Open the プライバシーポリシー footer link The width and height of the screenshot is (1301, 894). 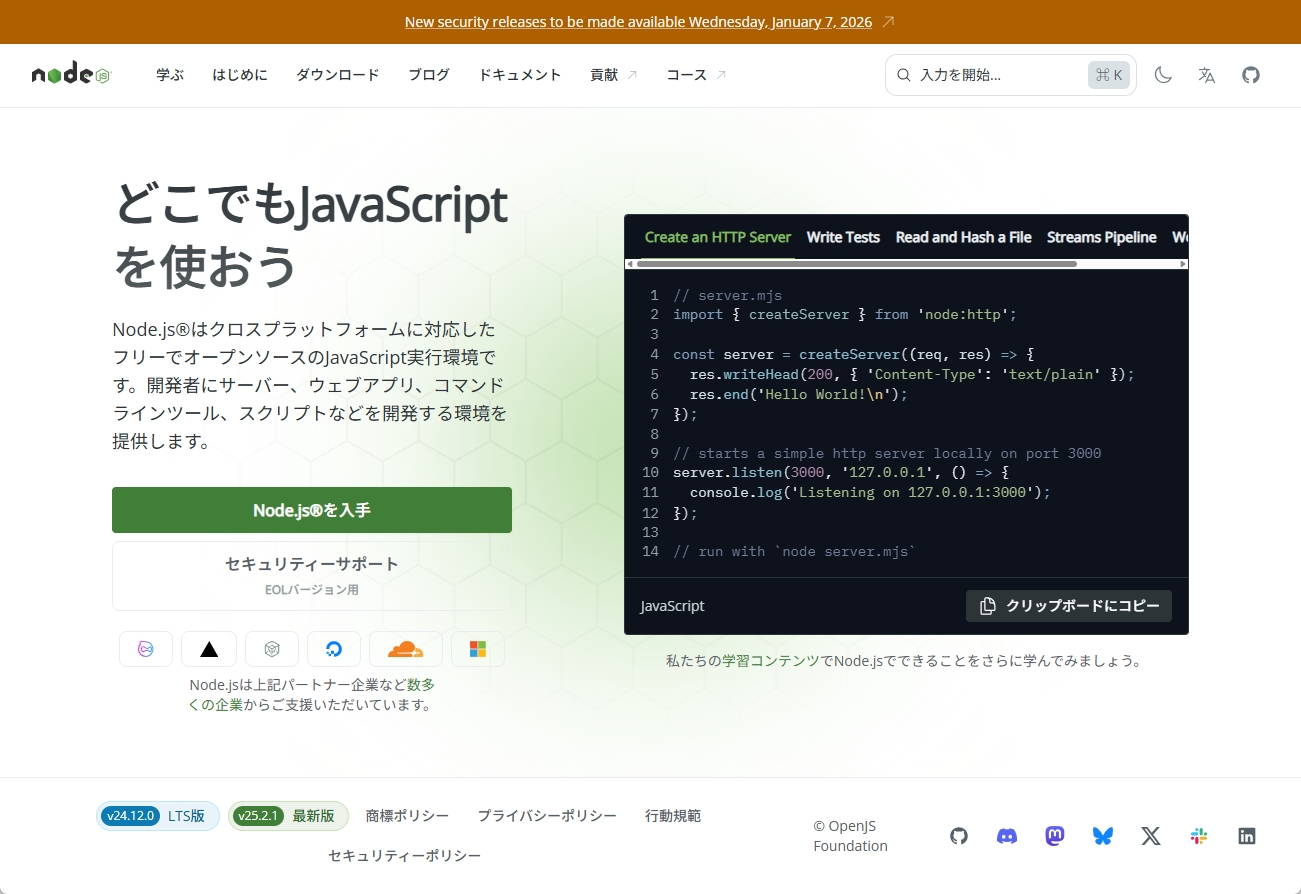coord(547,816)
